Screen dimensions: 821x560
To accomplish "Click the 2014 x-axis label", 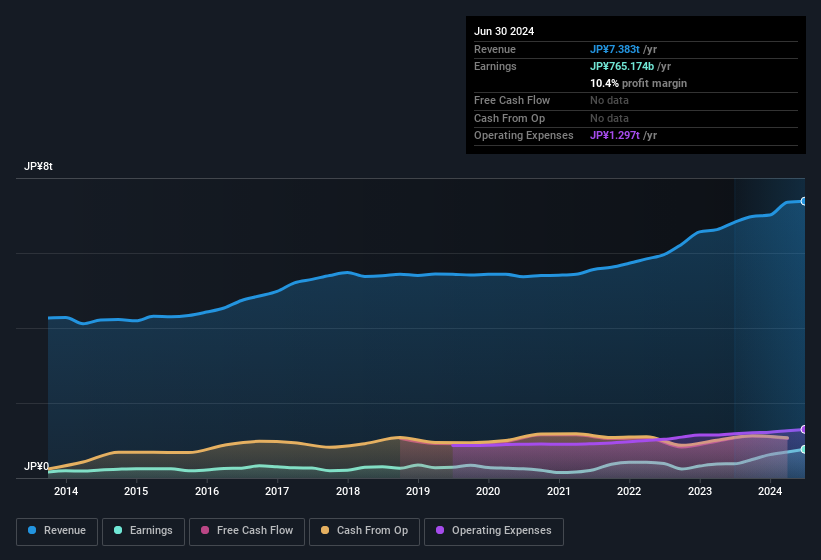I will click(x=66, y=491).
